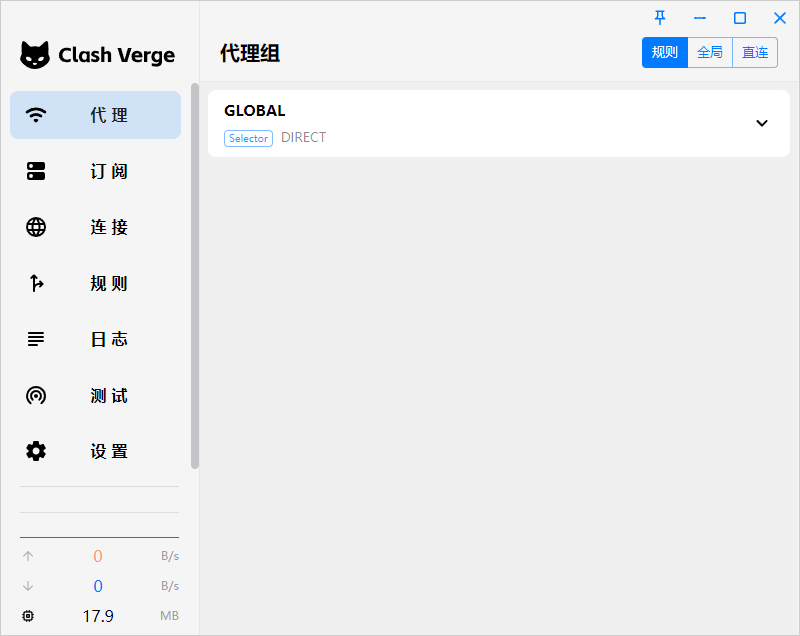Select the 规则 (Rule) mode tab
Image resolution: width=800 pixels, height=636 pixels.
[x=664, y=52]
